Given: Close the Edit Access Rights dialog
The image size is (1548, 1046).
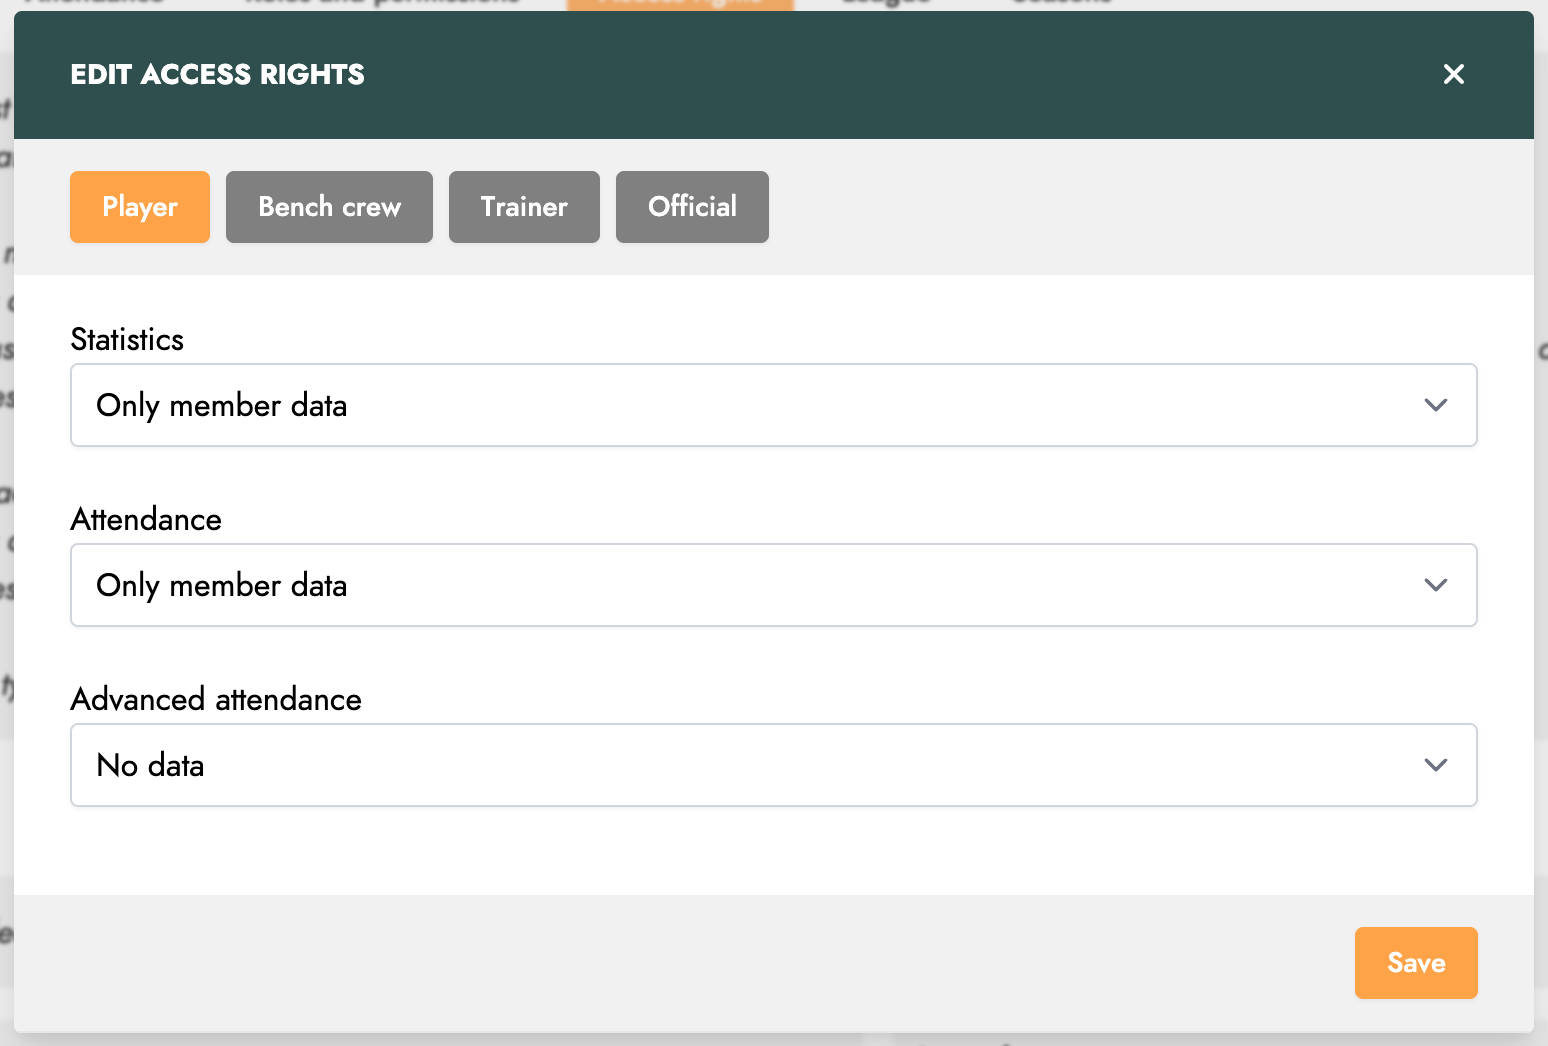Looking at the screenshot, I should 1453,74.
